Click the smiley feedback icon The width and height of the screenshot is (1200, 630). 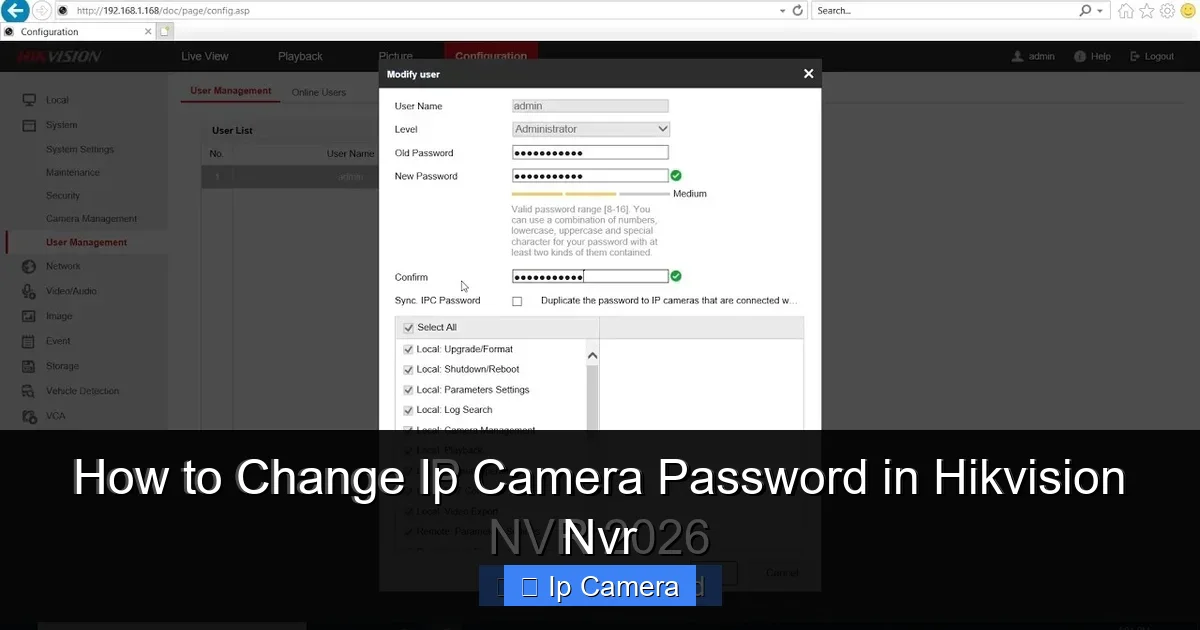pyautogui.click(x=1187, y=11)
